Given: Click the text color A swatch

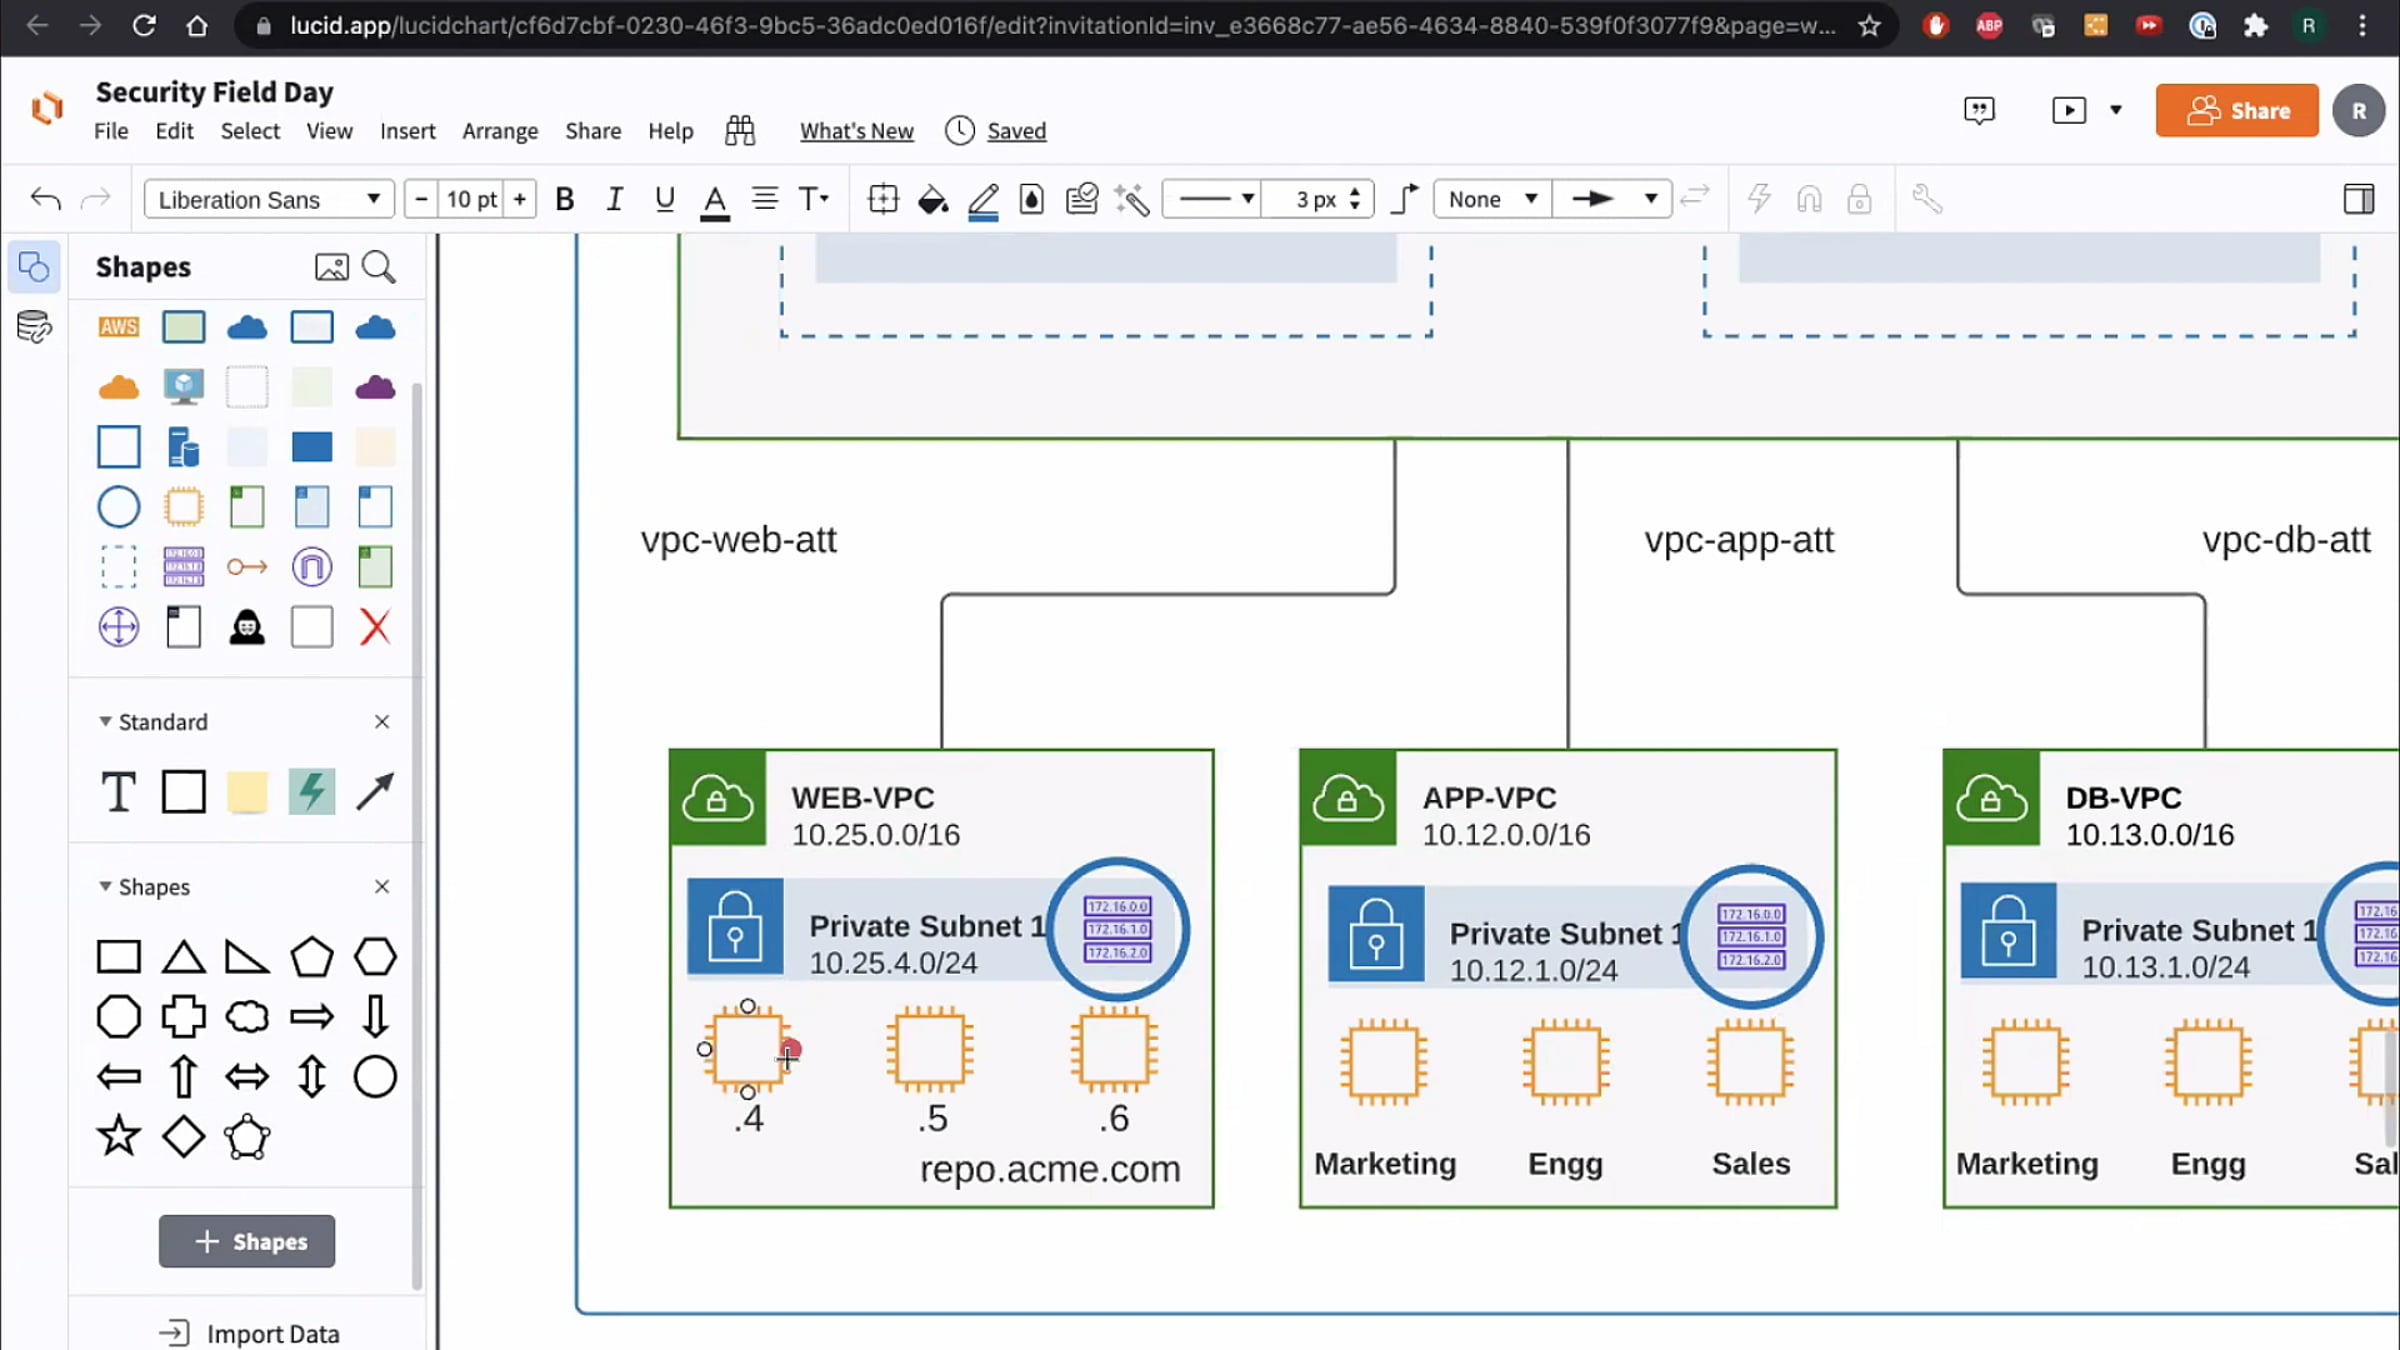Looking at the screenshot, I should click(x=714, y=199).
